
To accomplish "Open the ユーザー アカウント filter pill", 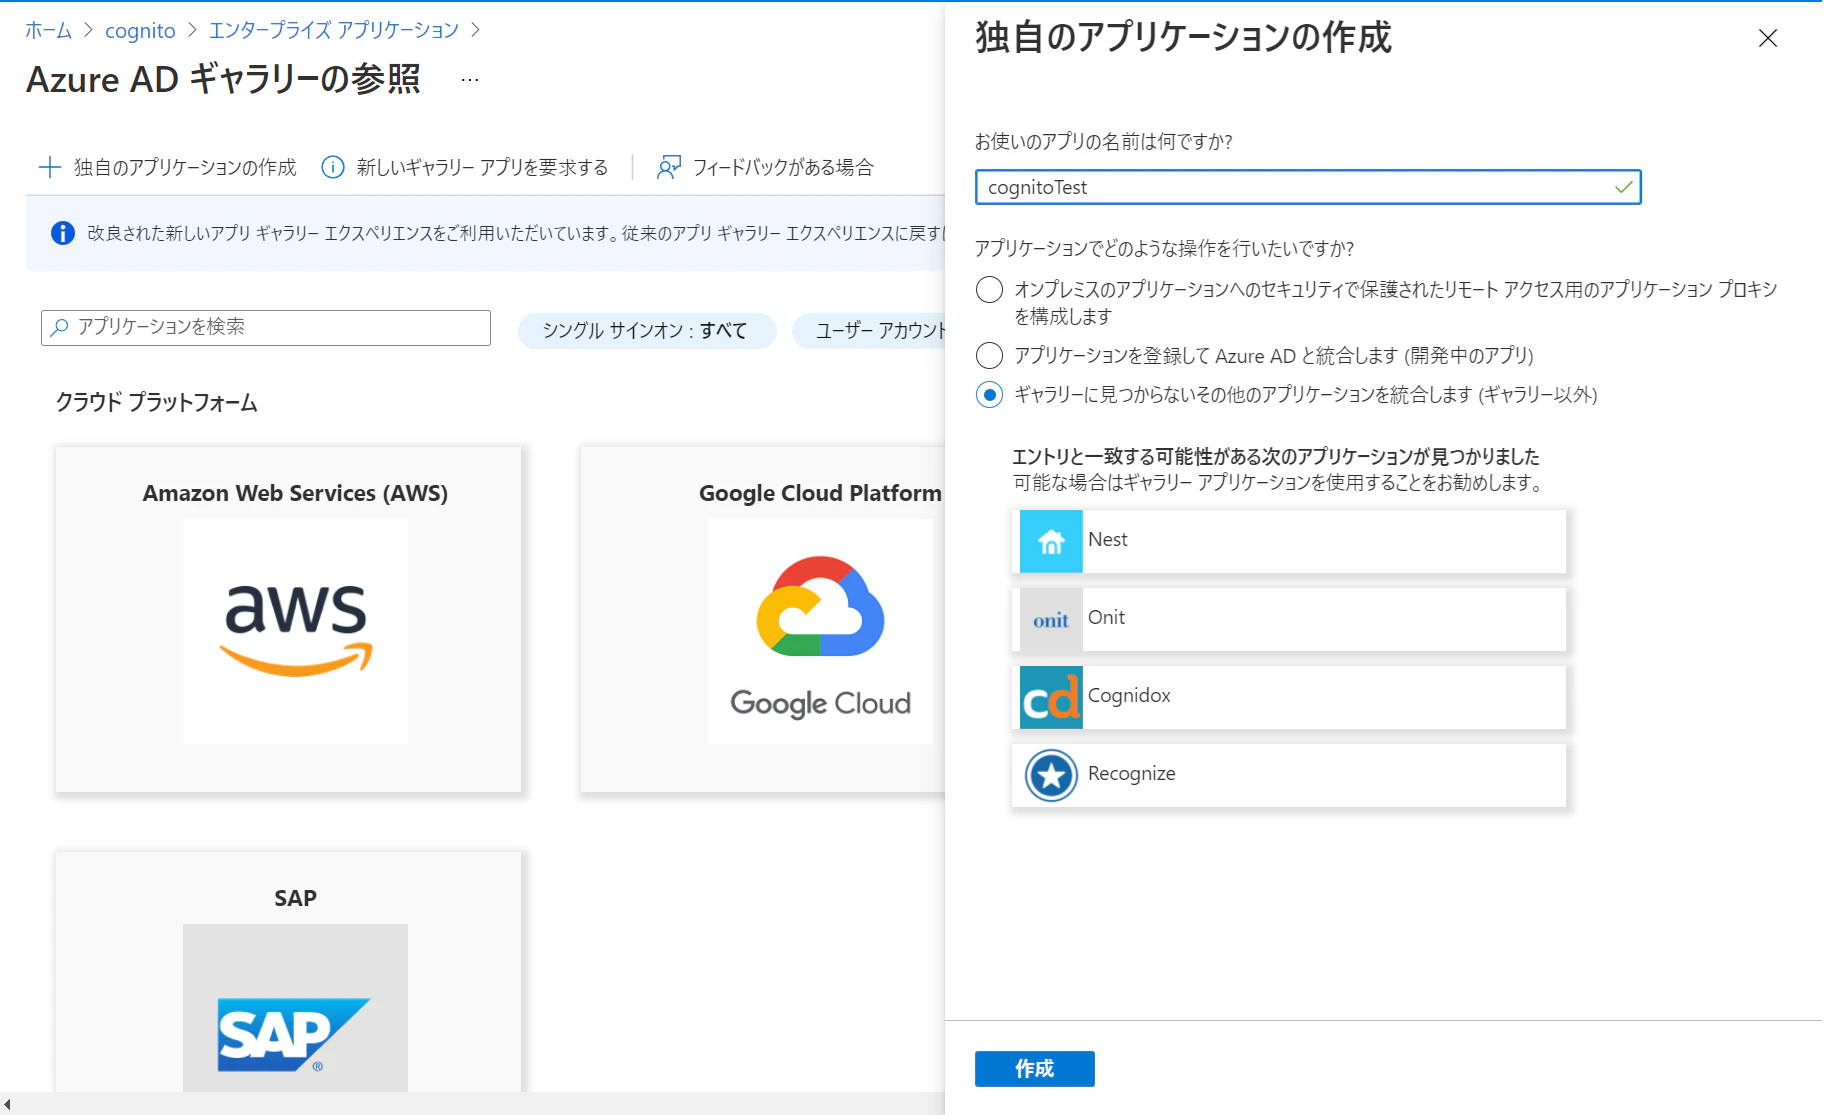I will click(x=869, y=331).
